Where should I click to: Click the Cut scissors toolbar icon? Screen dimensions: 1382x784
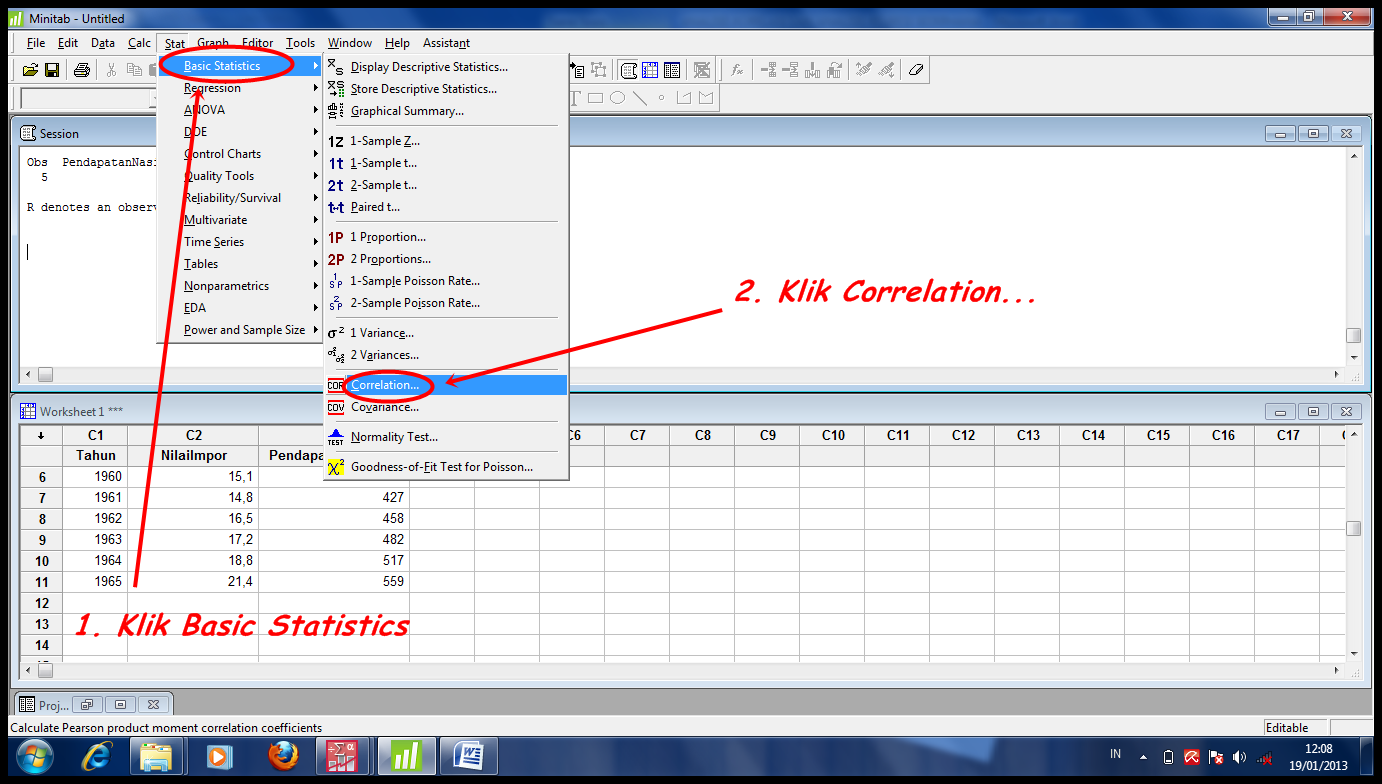tap(111, 70)
